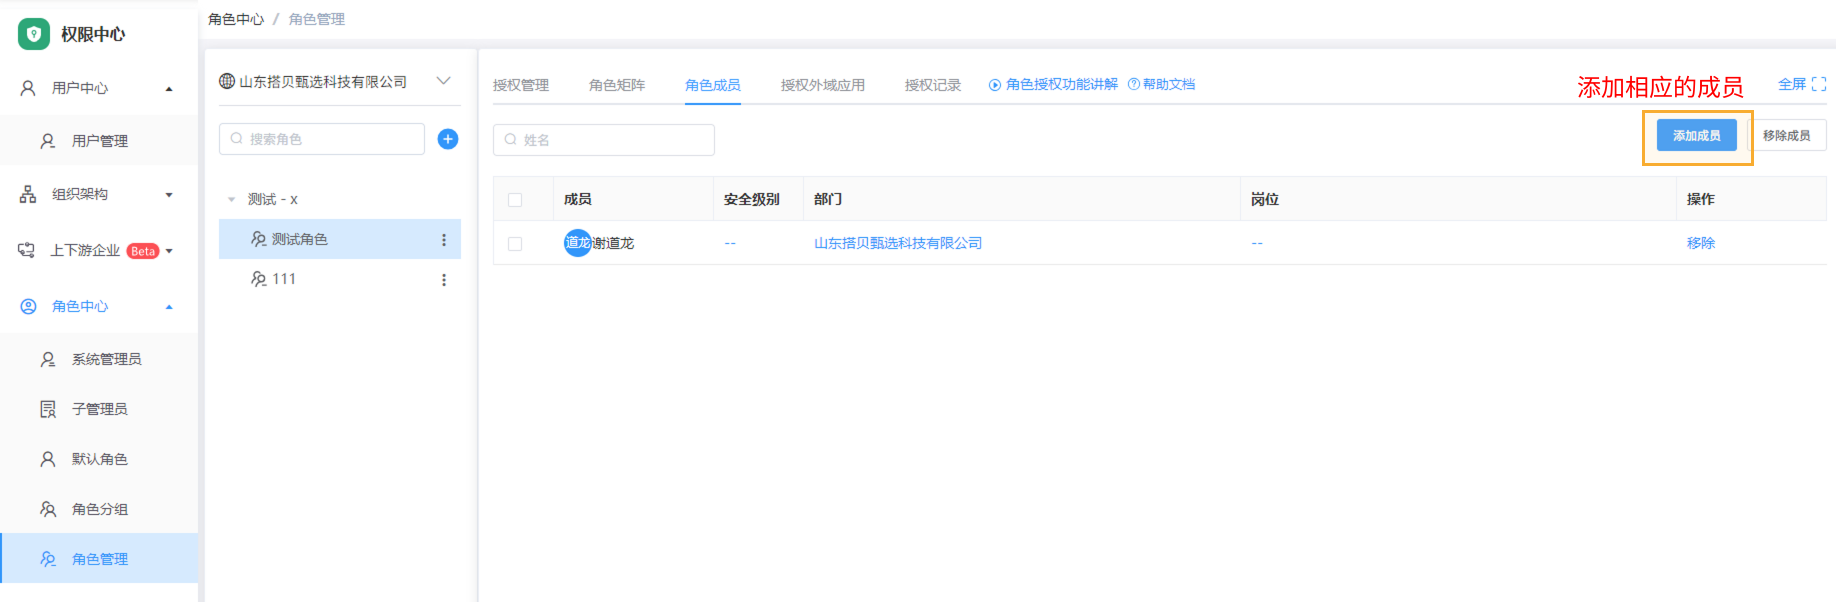Open the company selector dropdown chevron

click(444, 81)
